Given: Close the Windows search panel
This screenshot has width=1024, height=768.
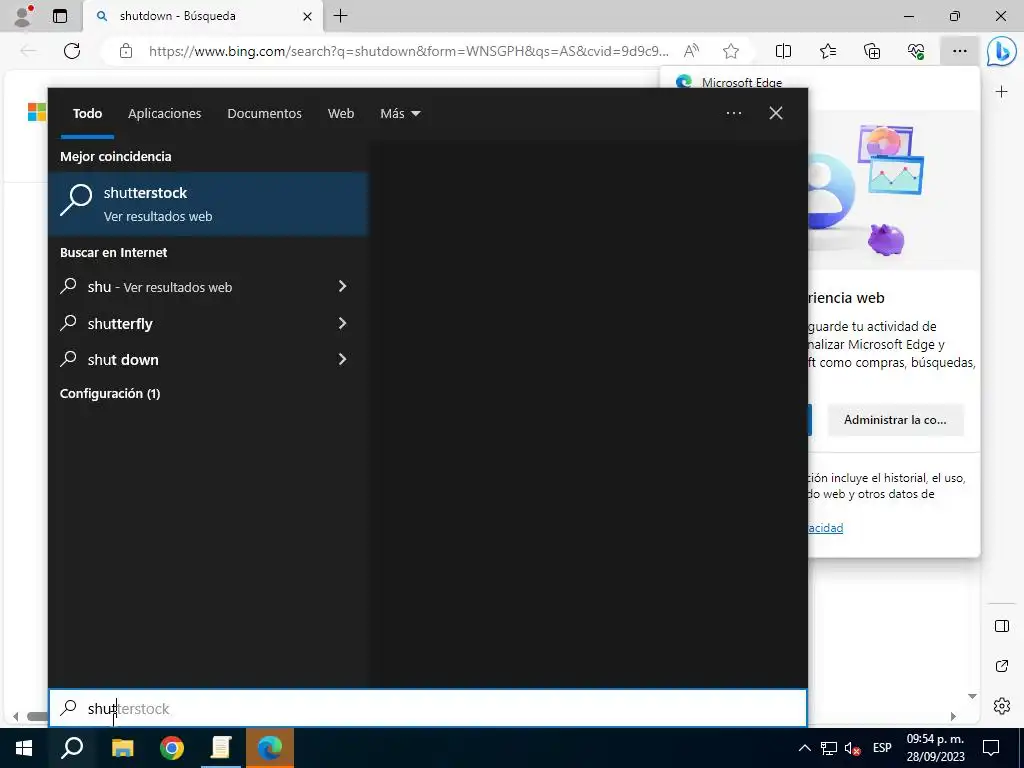Looking at the screenshot, I should [x=776, y=113].
